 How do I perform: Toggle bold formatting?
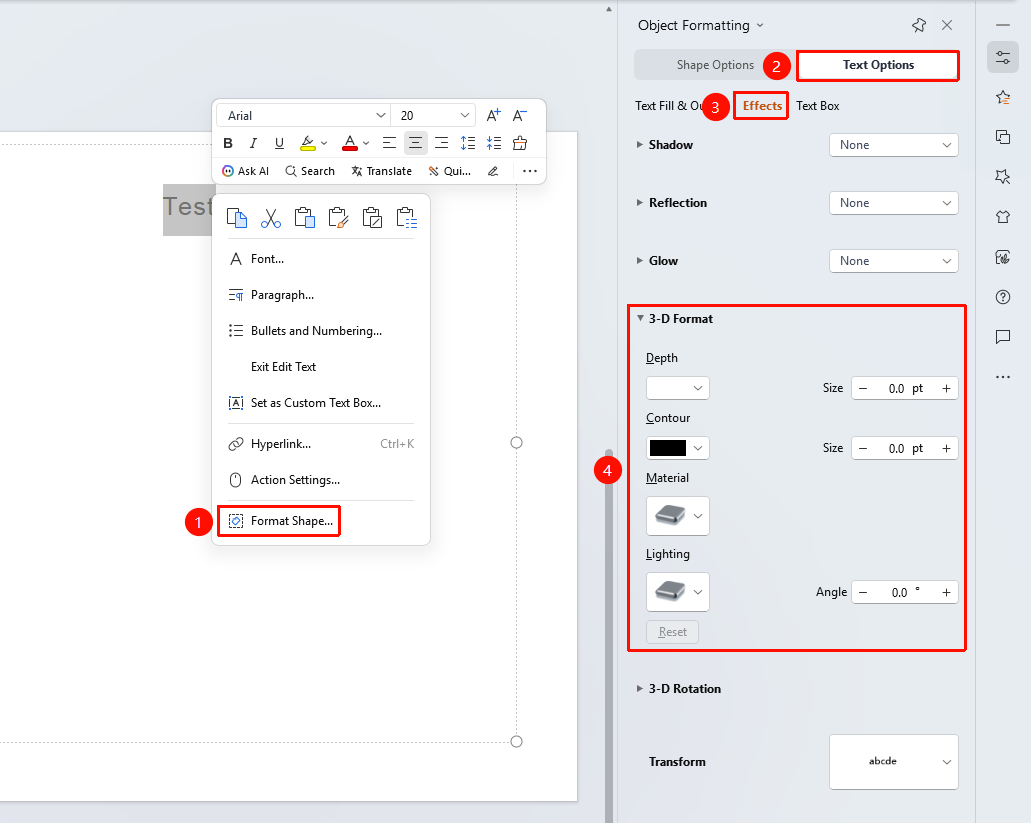tap(228, 143)
